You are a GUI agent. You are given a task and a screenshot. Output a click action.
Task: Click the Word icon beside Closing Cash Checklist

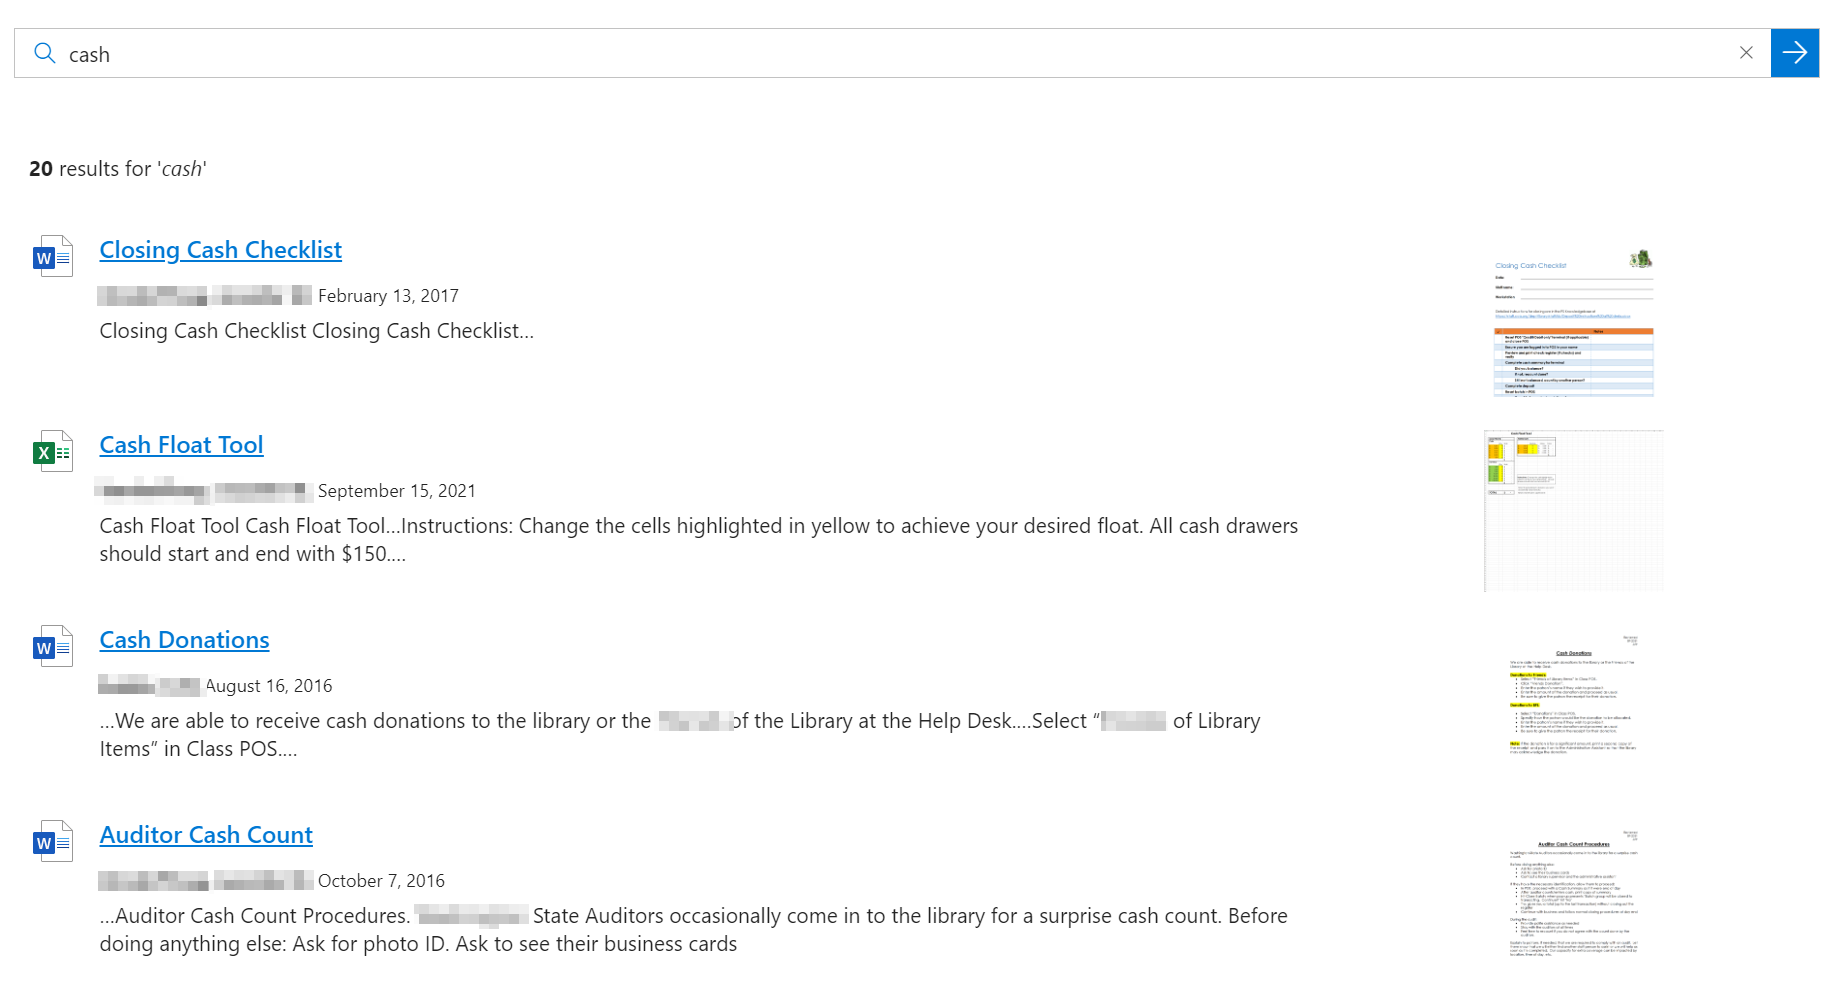(x=52, y=255)
